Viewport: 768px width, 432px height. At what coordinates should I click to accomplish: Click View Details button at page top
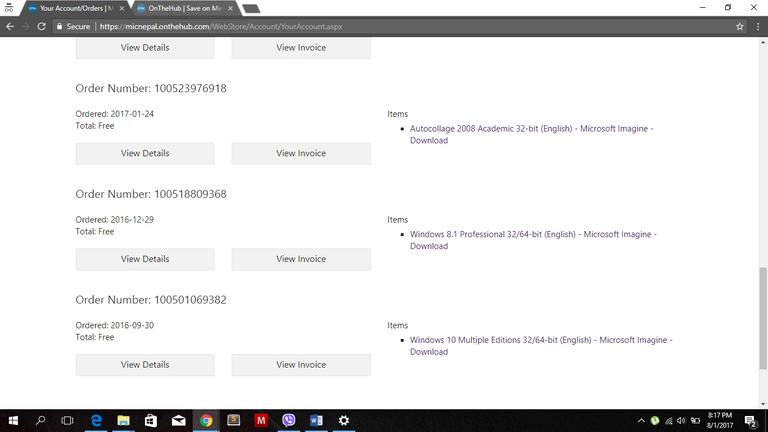(x=145, y=48)
